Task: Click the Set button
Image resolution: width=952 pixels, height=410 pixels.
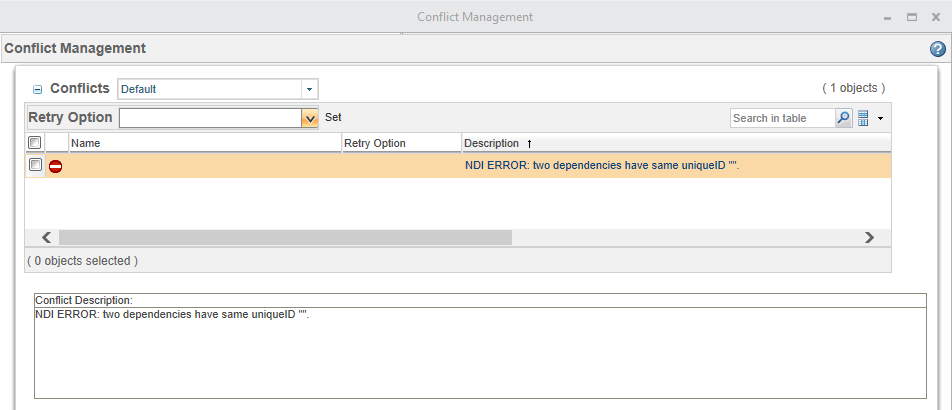Action: click(333, 117)
